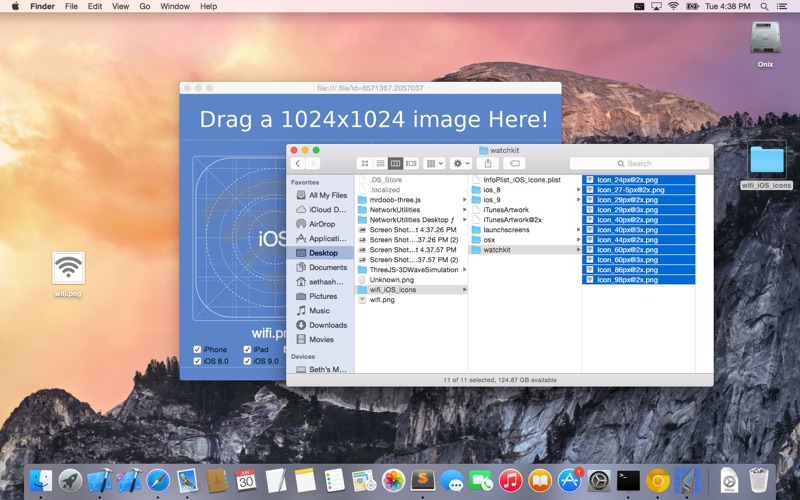Open the item arrangement dropdown in Finder toolbar
Screen dimensions: 800x500
click(435, 163)
